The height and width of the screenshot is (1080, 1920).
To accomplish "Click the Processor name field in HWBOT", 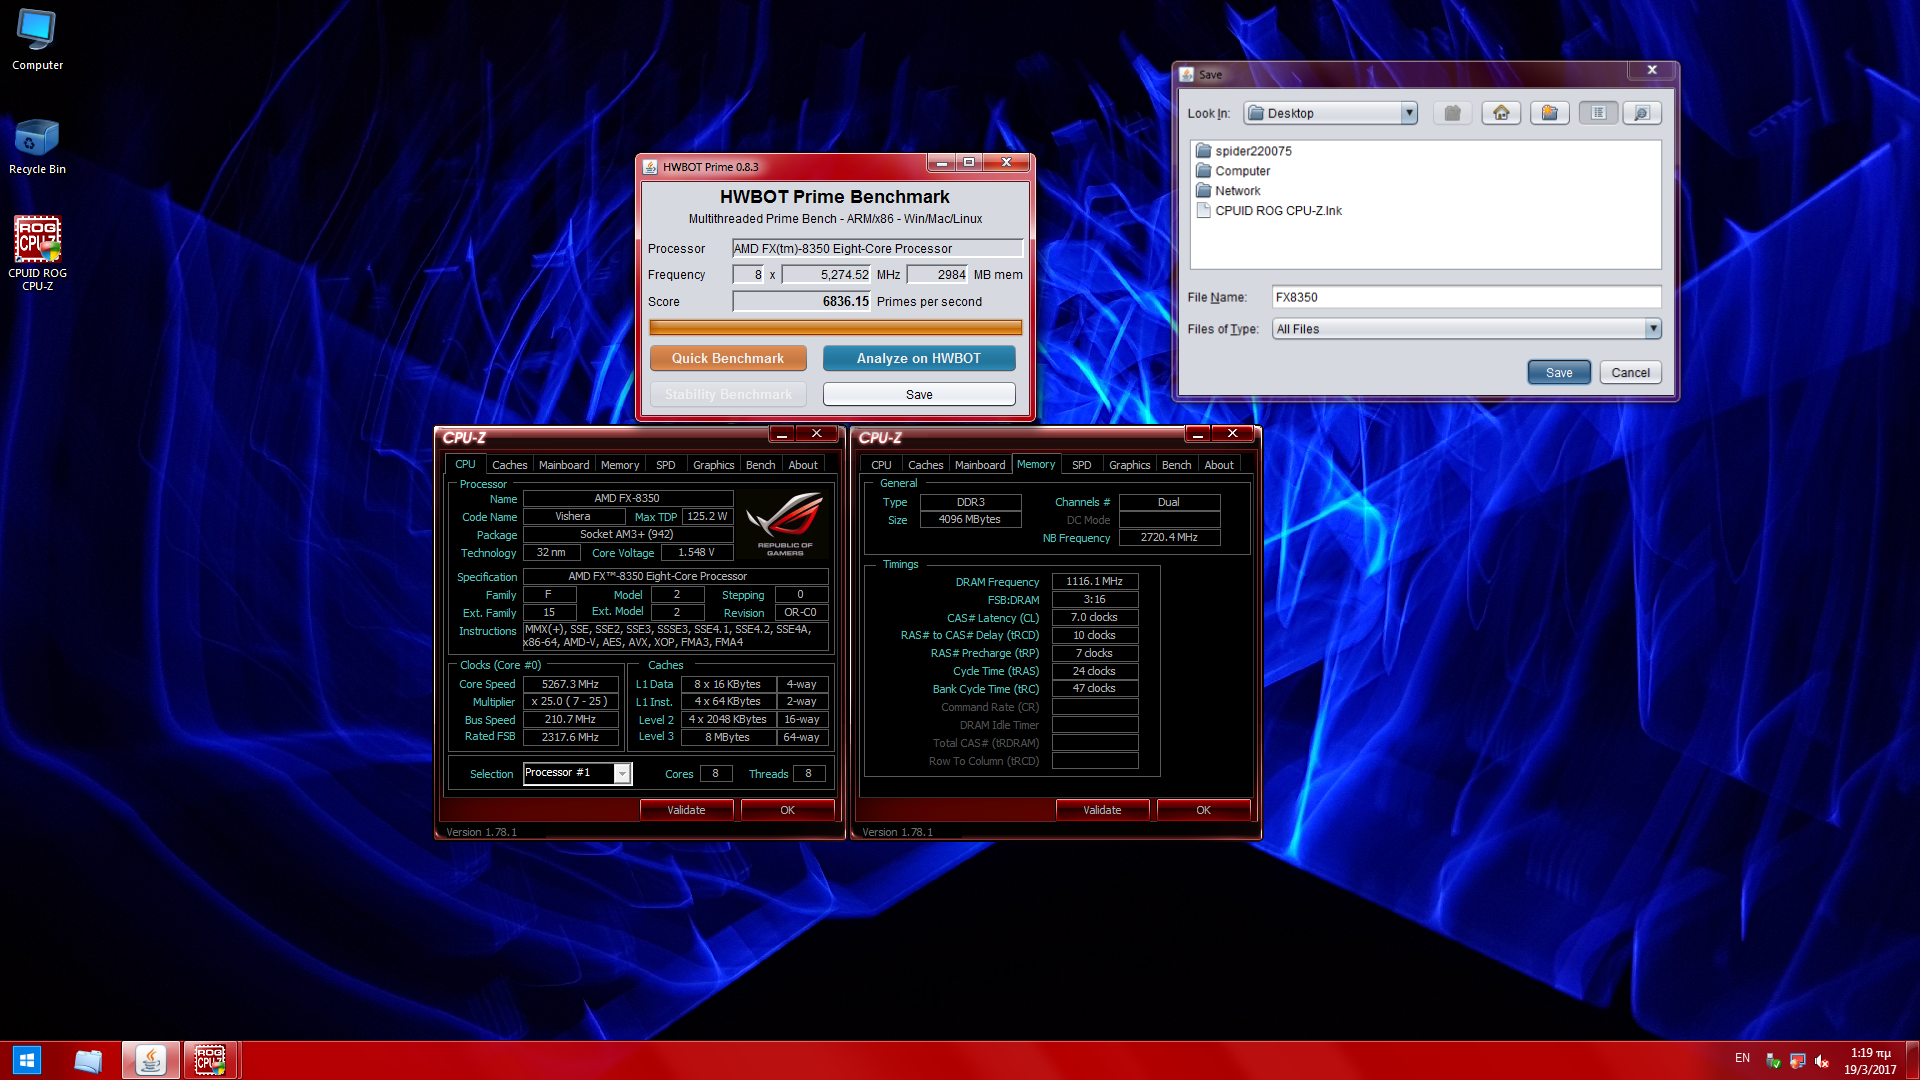I will click(877, 249).
